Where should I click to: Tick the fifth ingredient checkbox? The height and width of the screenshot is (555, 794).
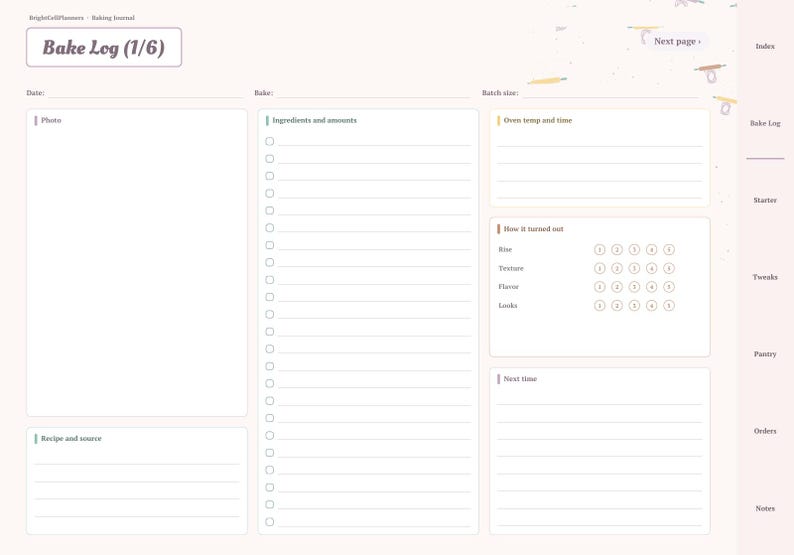tap(270, 210)
